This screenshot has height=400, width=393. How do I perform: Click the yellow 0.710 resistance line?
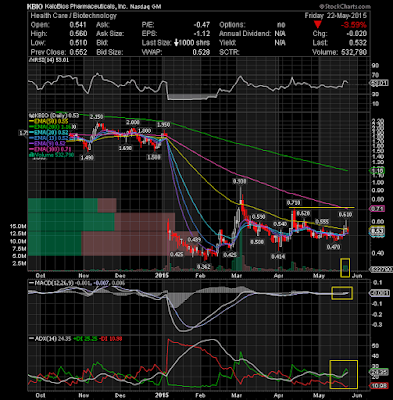[322, 208]
